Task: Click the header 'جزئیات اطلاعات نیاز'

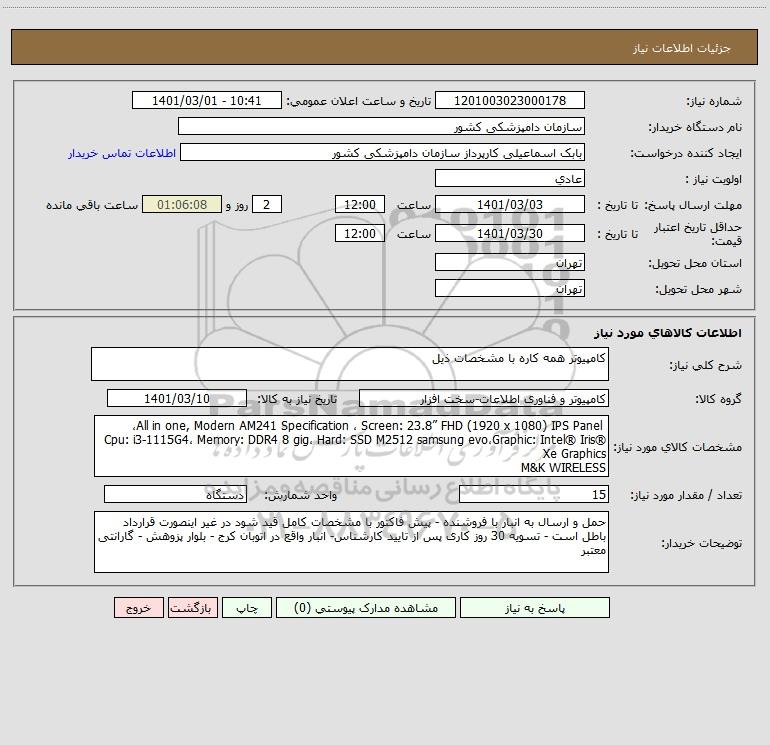Action: pos(682,48)
